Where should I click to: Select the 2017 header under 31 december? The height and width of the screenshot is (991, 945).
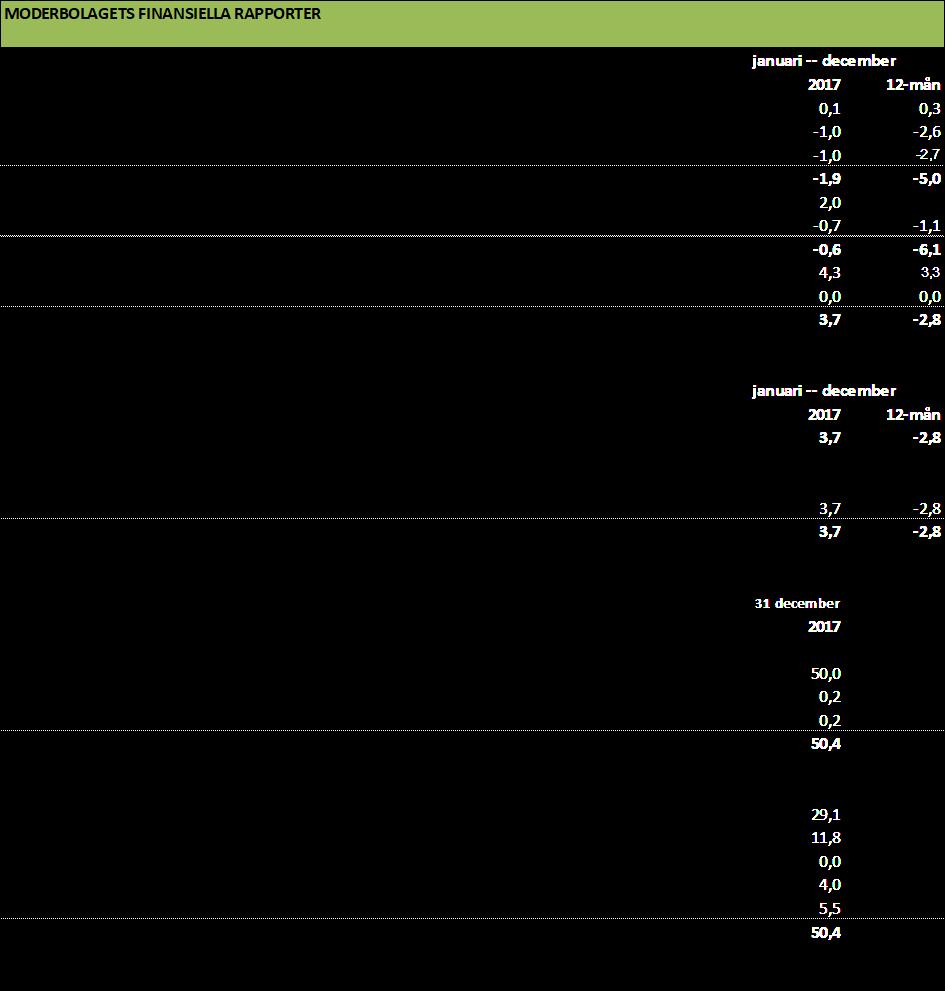pos(824,626)
